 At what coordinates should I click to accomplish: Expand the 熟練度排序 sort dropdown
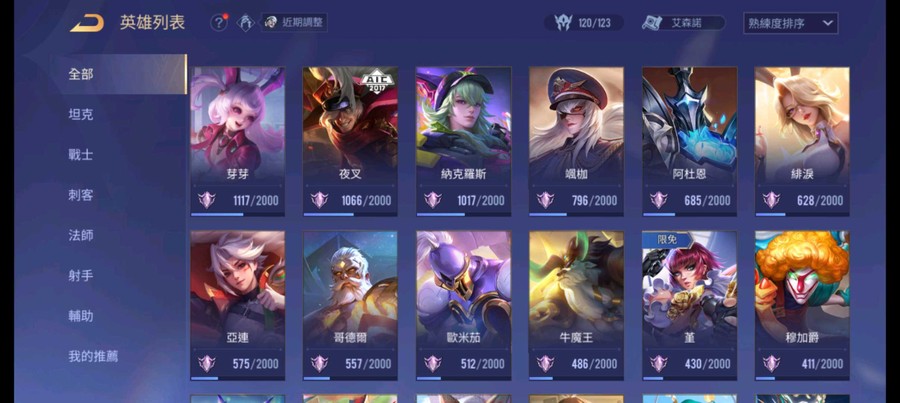click(x=790, y=24)
